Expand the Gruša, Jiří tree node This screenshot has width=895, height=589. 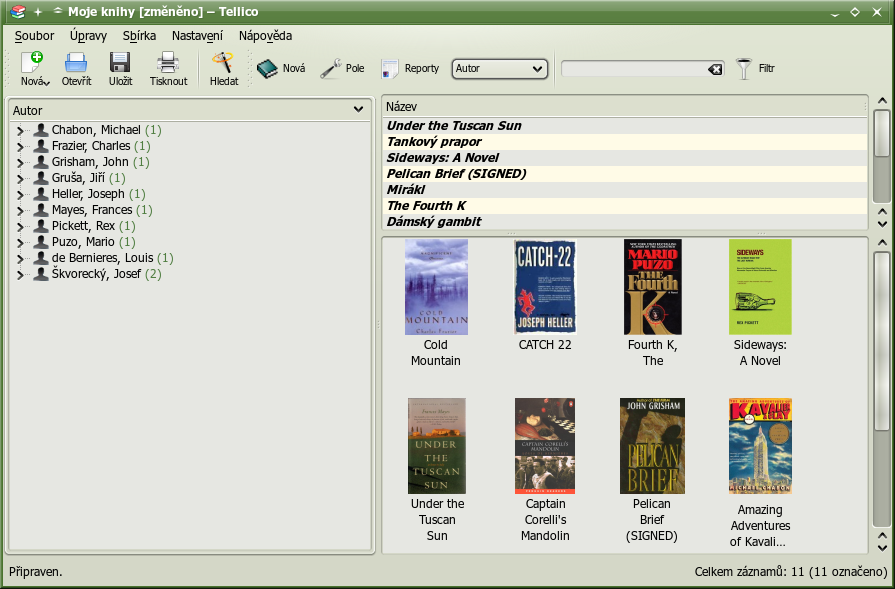20,179
